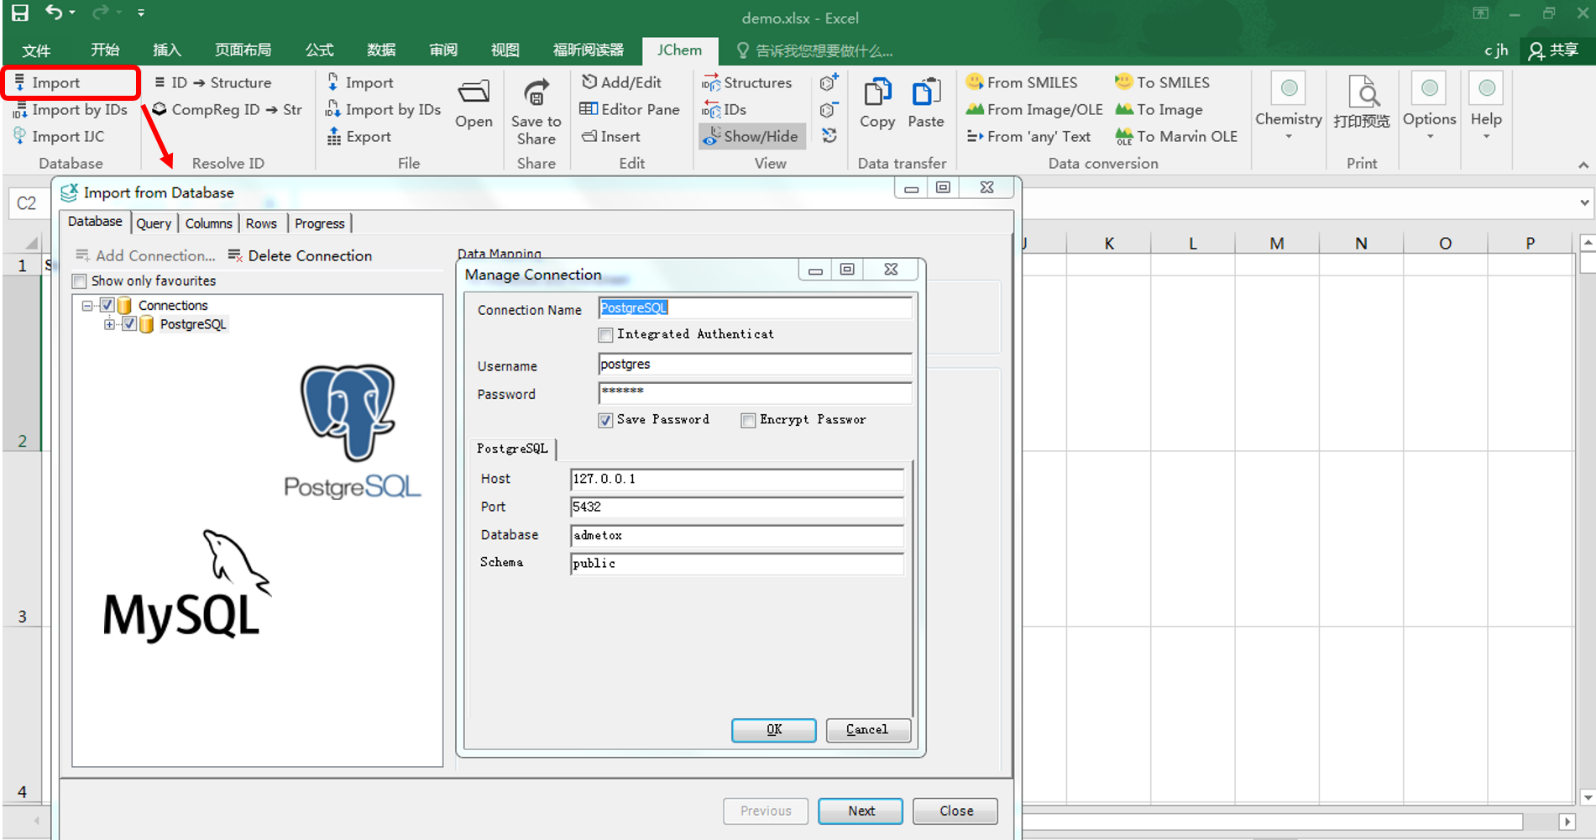
Task: Click Close in Import dialog
Action: coord(956,811)
